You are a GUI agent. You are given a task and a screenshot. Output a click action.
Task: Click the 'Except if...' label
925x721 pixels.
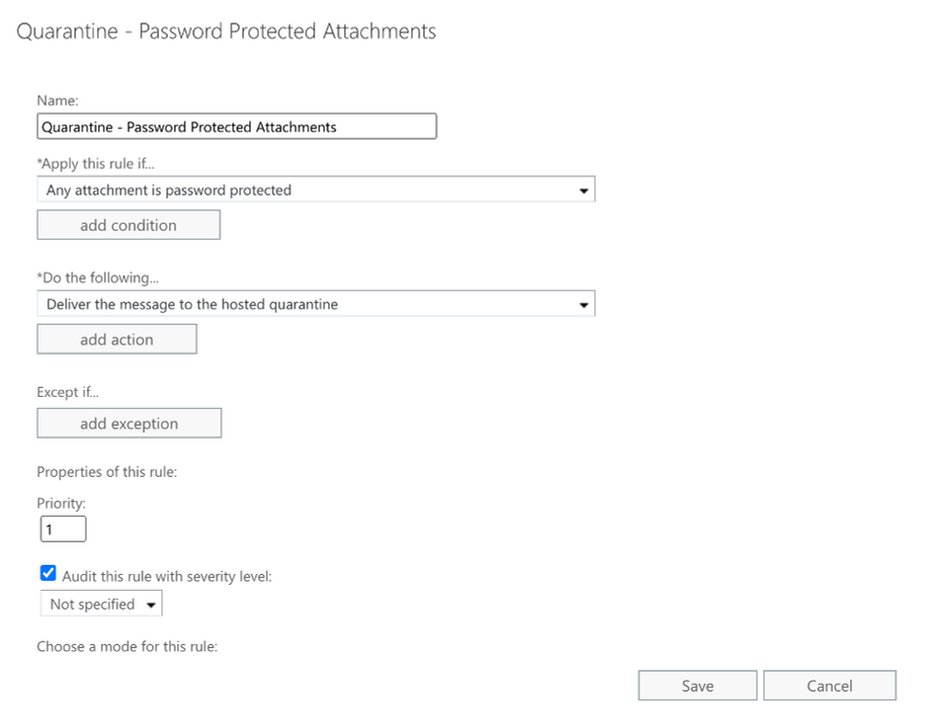[68, 392]
